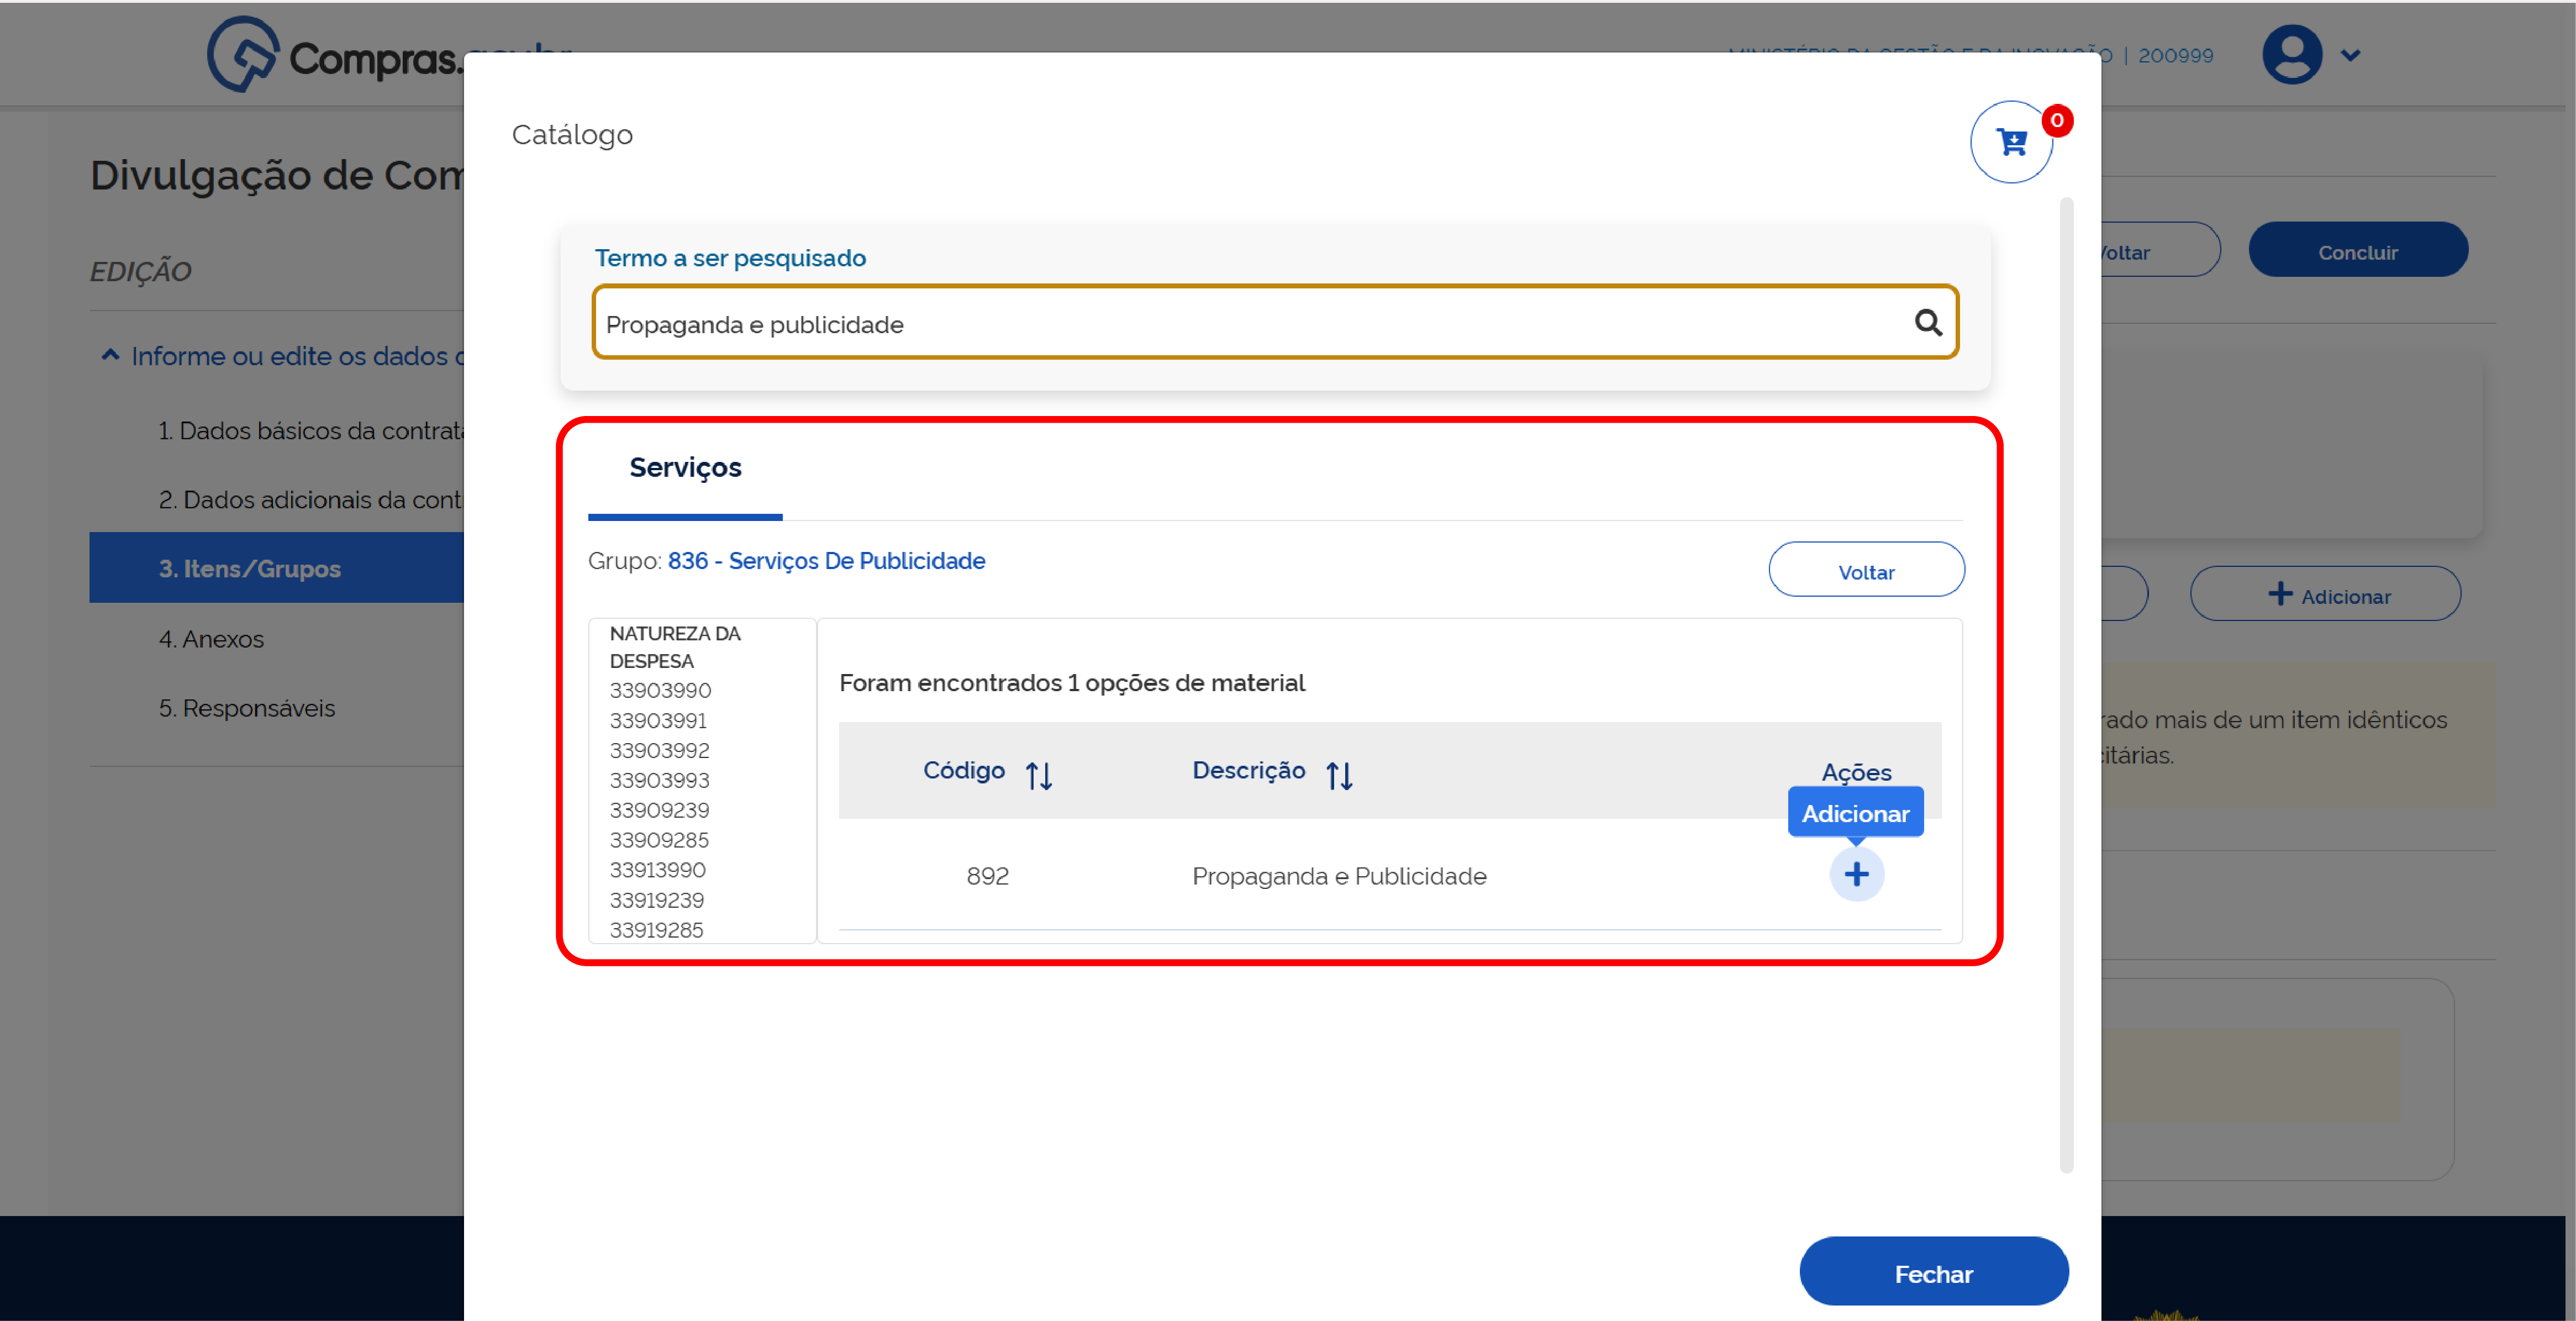Select expense nature code 33903990
2576x1321 pixels.
click(x=660, y=691)
